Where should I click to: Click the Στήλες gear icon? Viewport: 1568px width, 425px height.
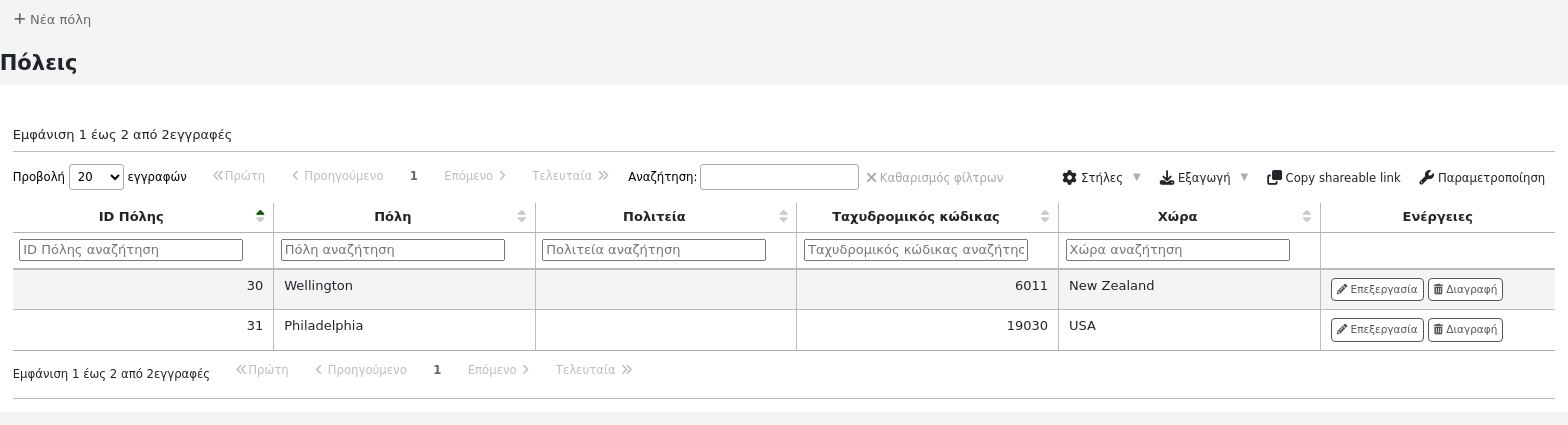click(x=1069, y=177)
